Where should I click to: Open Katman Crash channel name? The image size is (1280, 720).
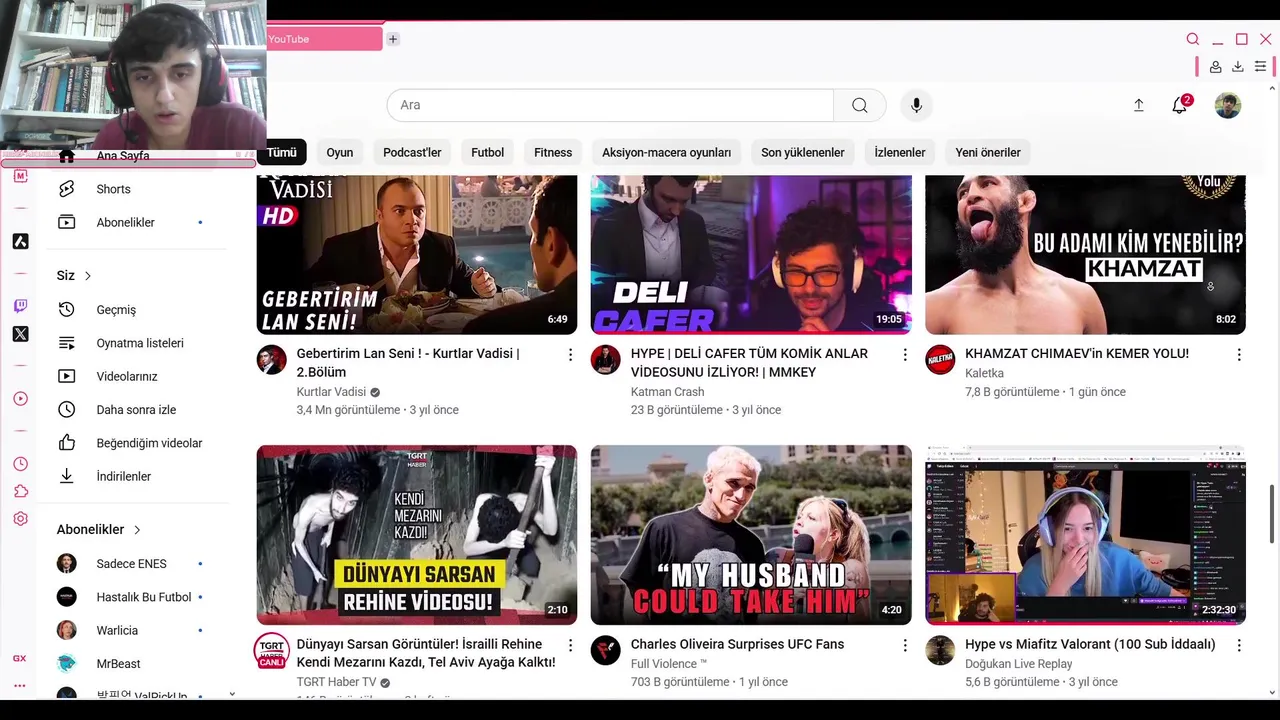point(667,392)
